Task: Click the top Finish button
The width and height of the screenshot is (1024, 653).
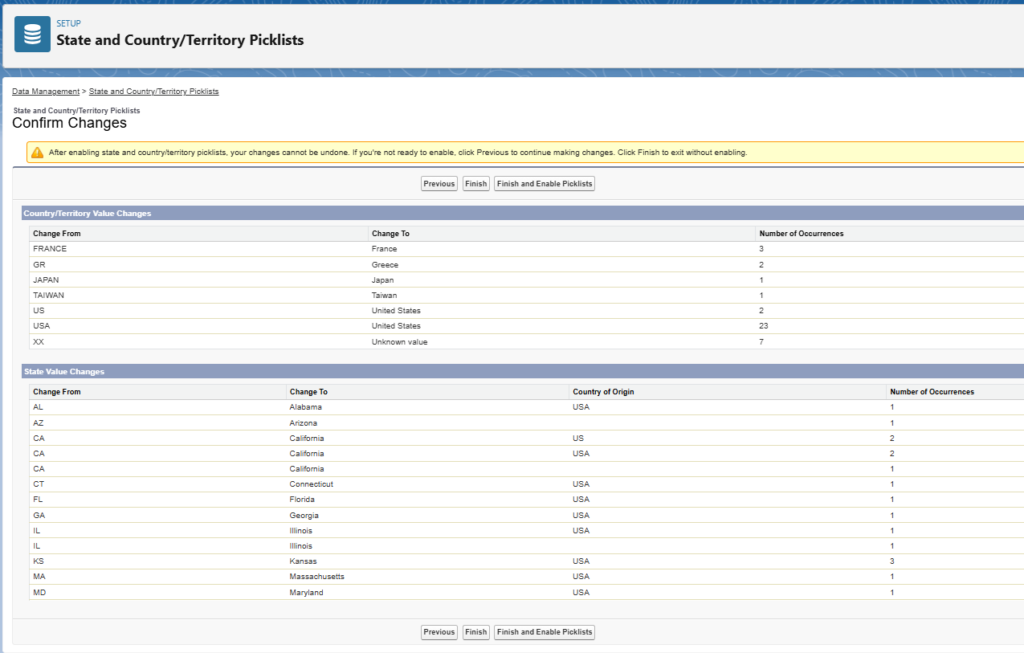Action: tap(475, 184)
